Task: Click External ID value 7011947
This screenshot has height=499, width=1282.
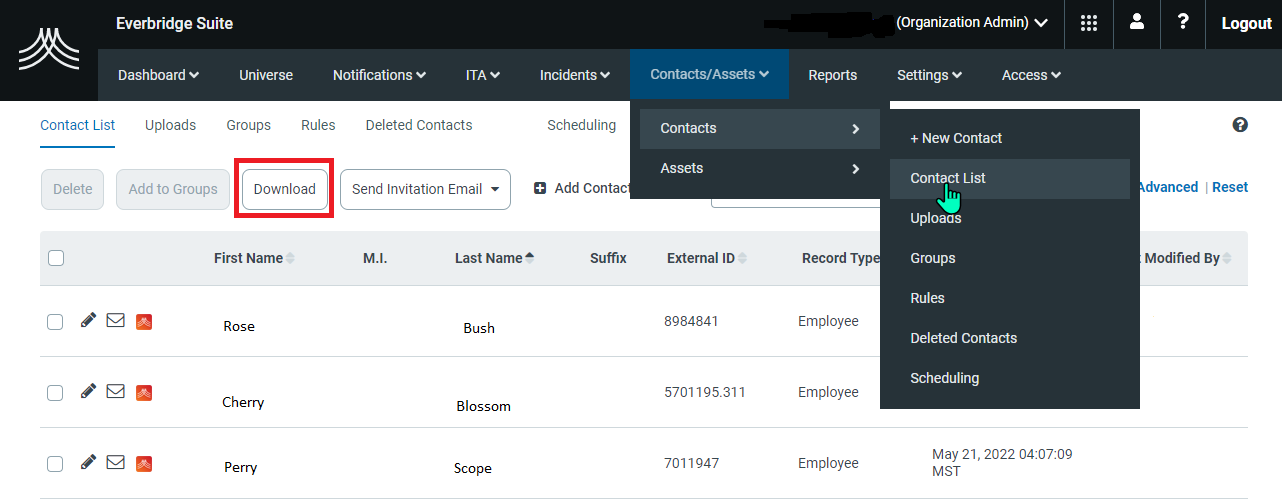Action: point(691,463)
